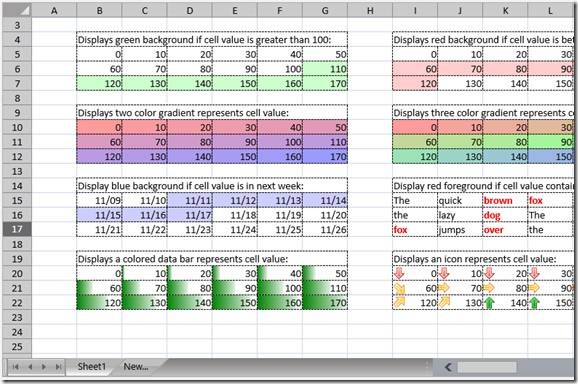Click the first sheet navigation arrow
578x384 pixels.
(x=15, y=367)
